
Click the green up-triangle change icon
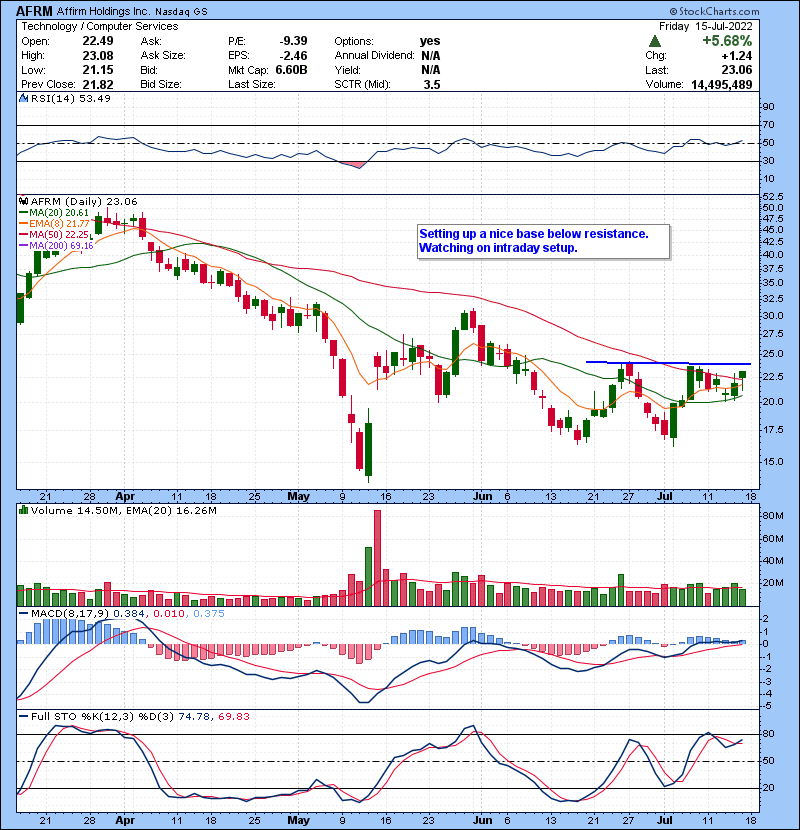pyautogui.click(x=655, y=41)
